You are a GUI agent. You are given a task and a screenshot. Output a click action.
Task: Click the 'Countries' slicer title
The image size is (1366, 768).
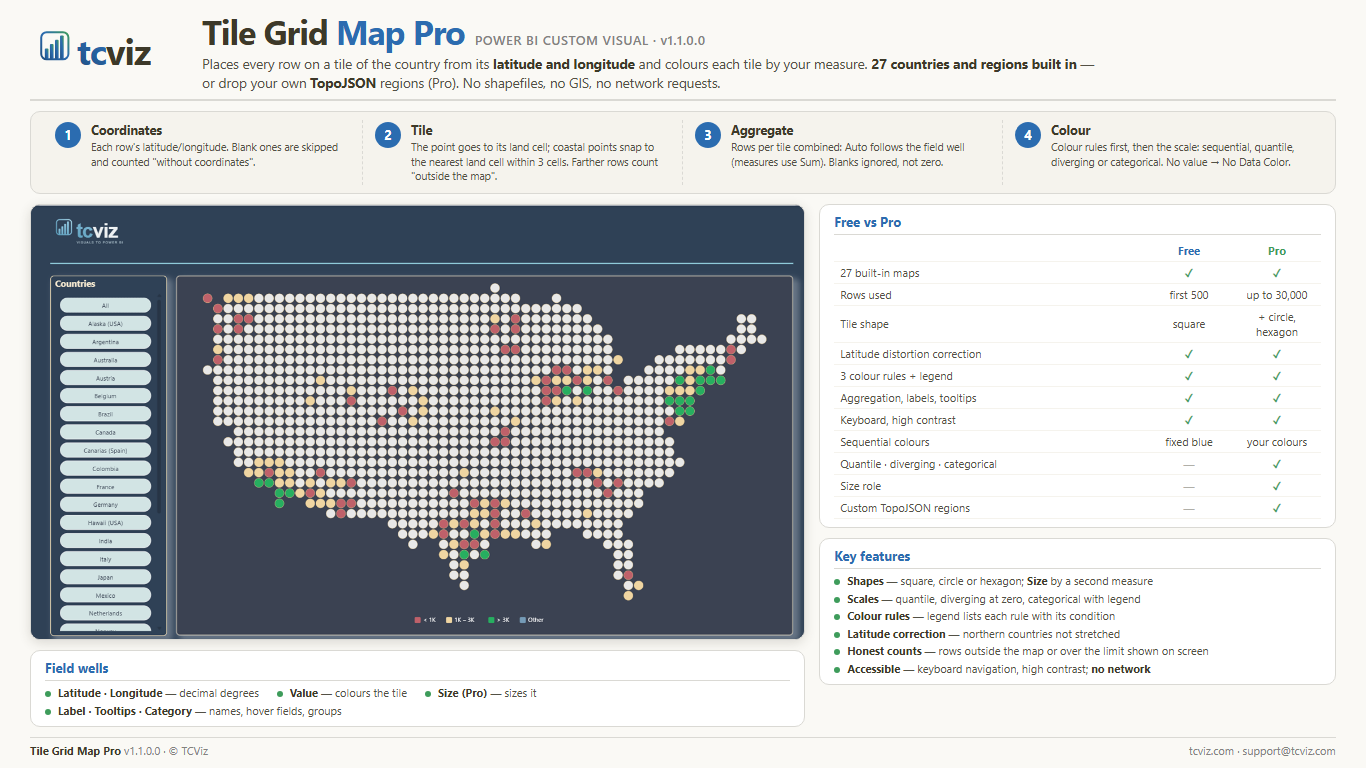pos(75,284)
